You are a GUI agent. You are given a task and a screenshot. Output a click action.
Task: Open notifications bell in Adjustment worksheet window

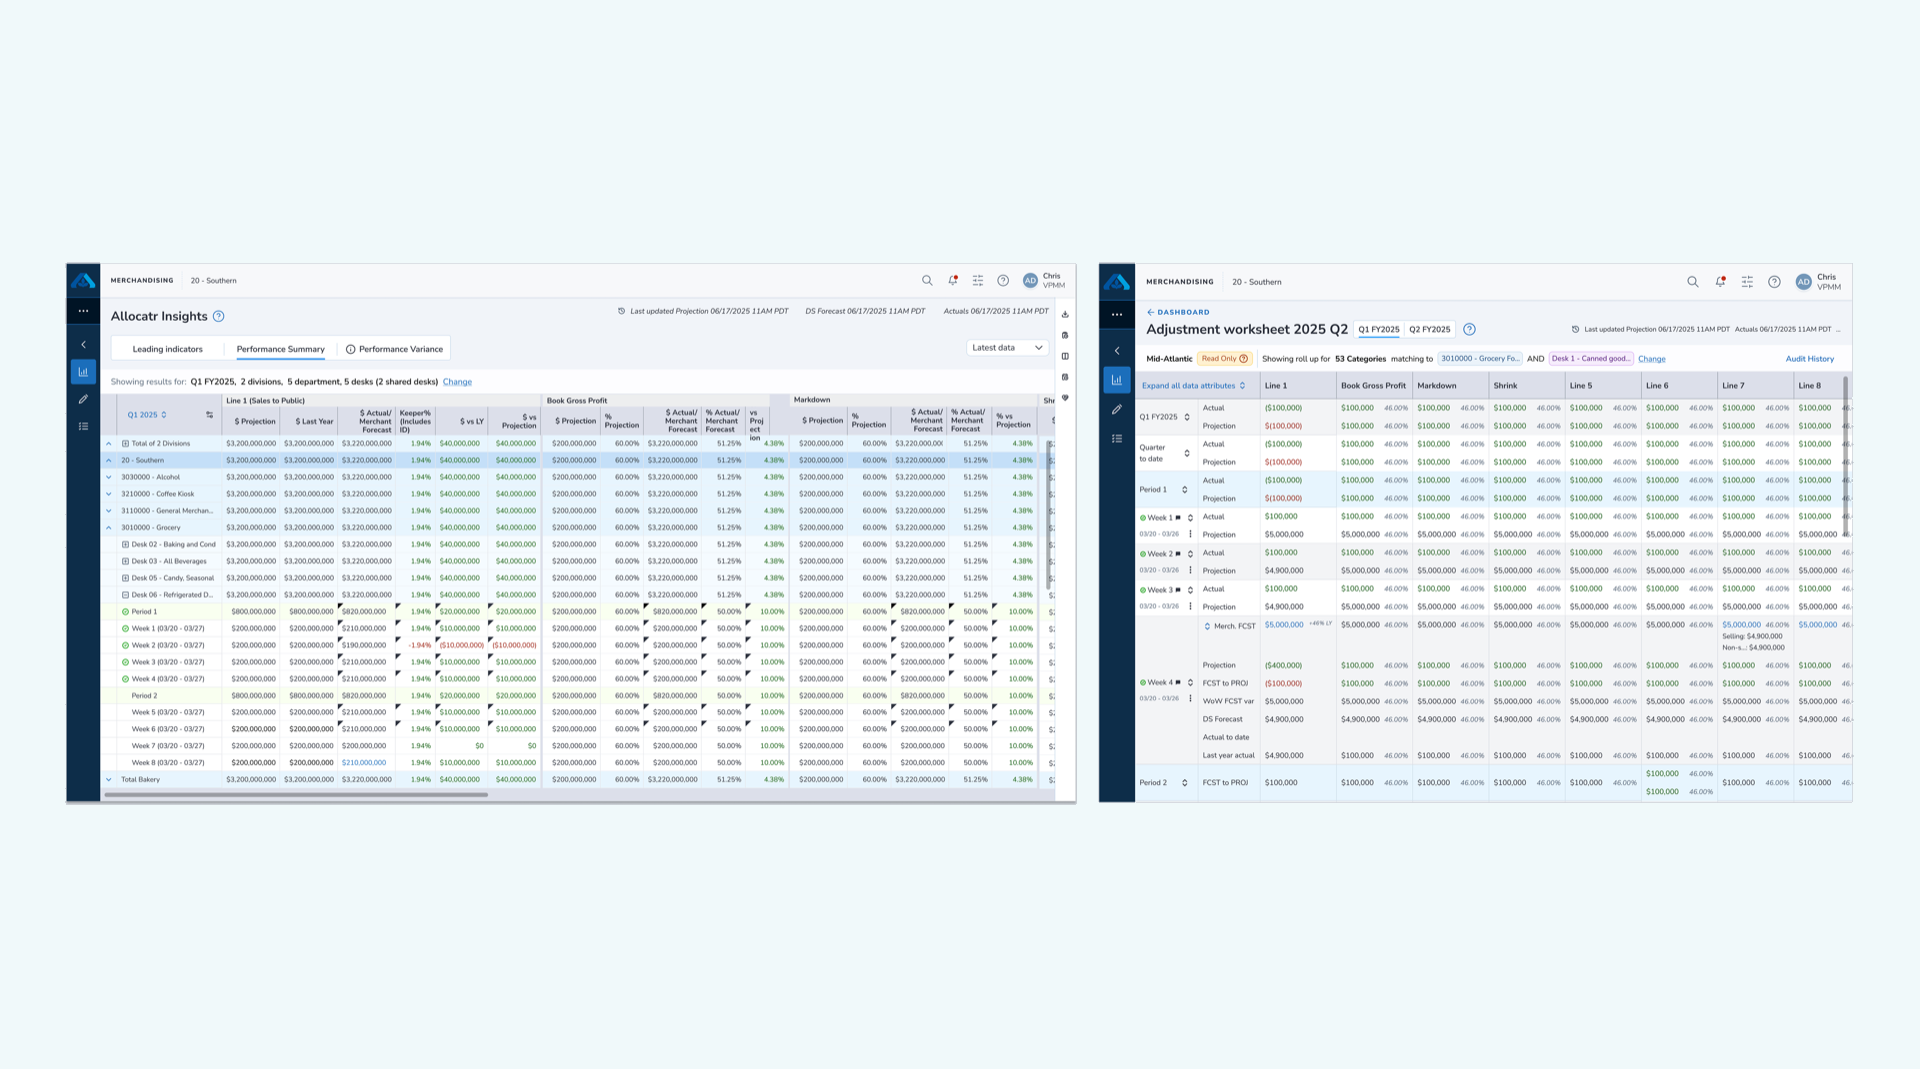pos(1720,282)
